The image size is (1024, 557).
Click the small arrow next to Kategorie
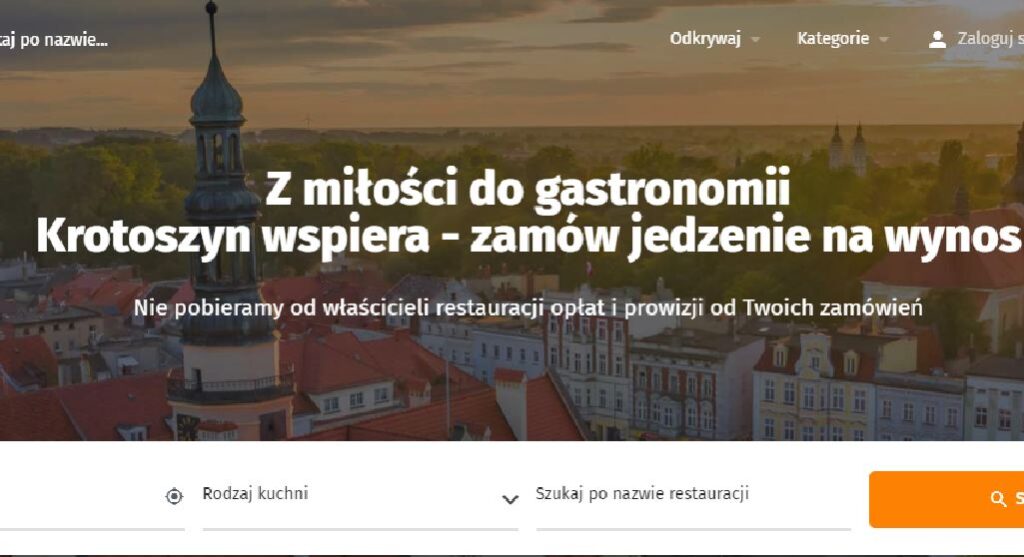coord(884,40)
